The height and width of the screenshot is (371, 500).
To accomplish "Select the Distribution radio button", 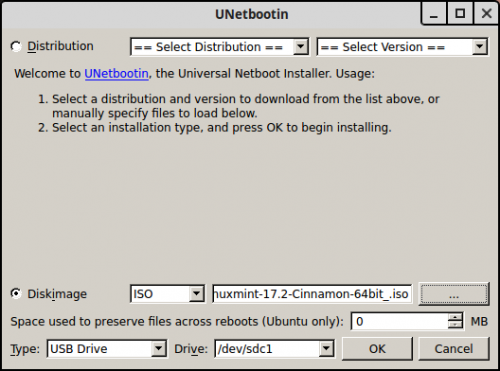I will point(16,46).
